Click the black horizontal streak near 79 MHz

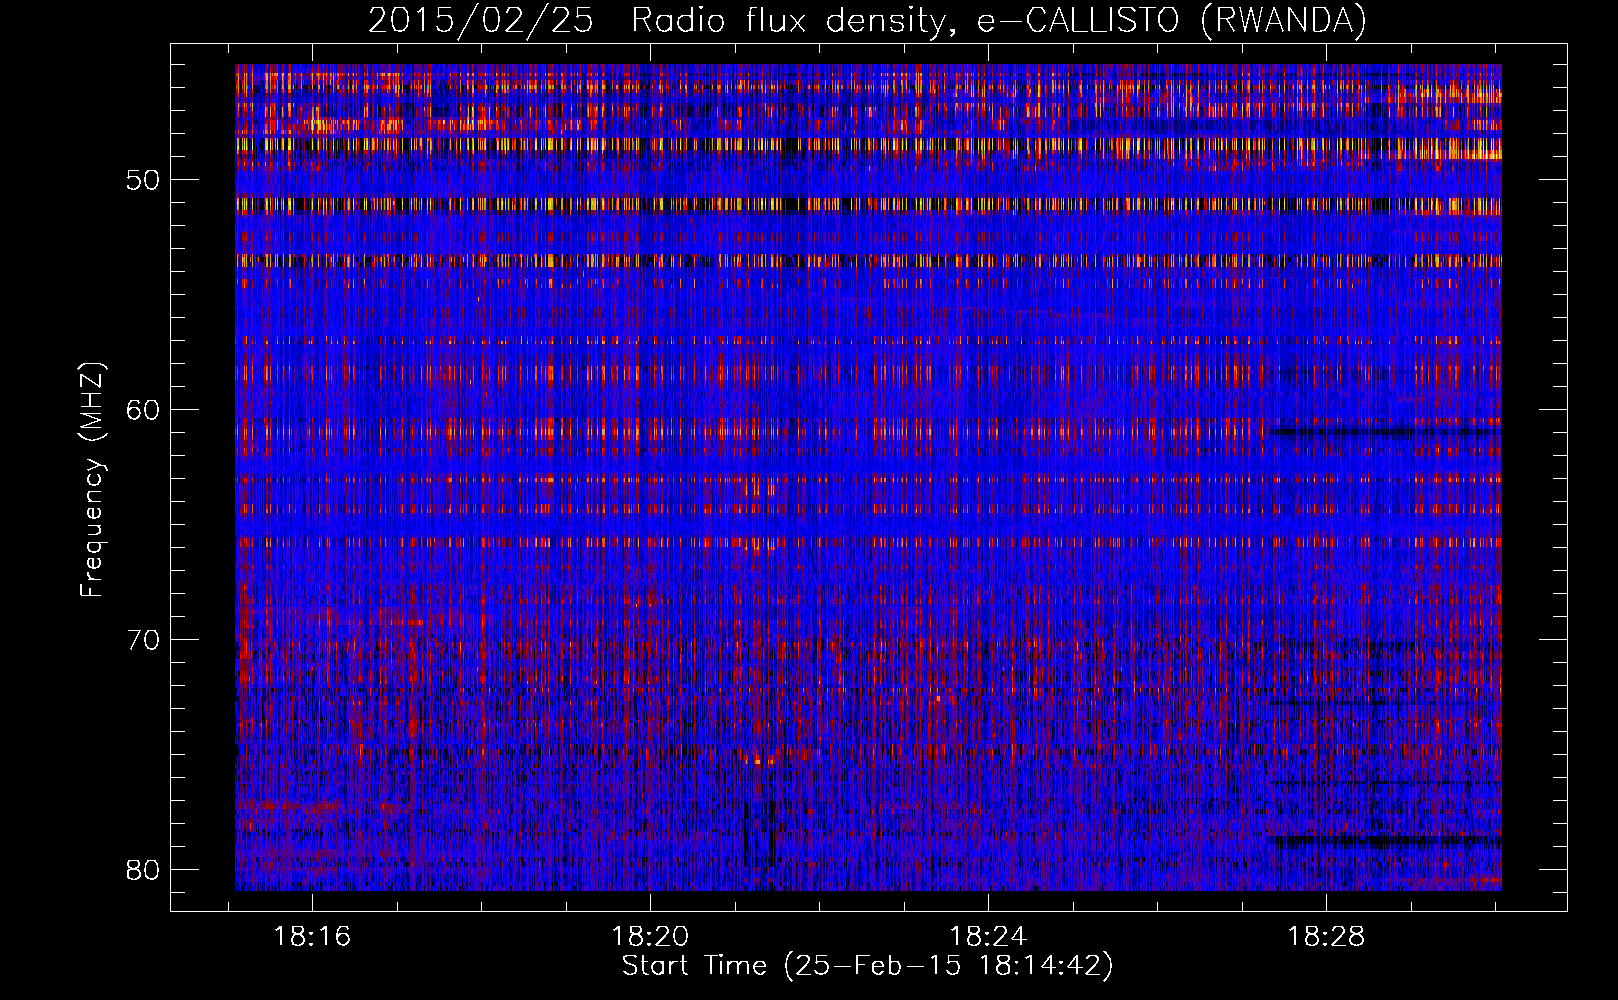click(1380, 841)
